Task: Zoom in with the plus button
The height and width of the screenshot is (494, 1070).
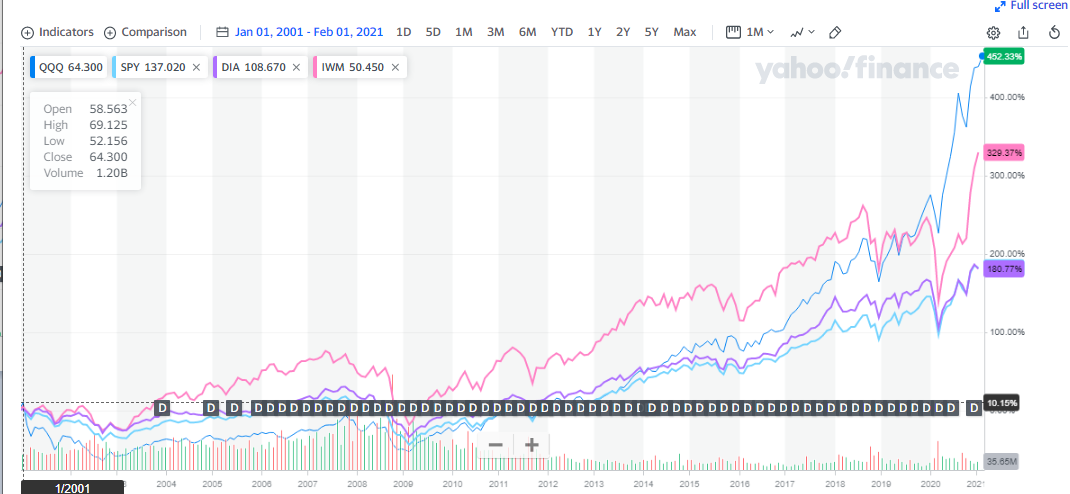Action: [532, 446]
